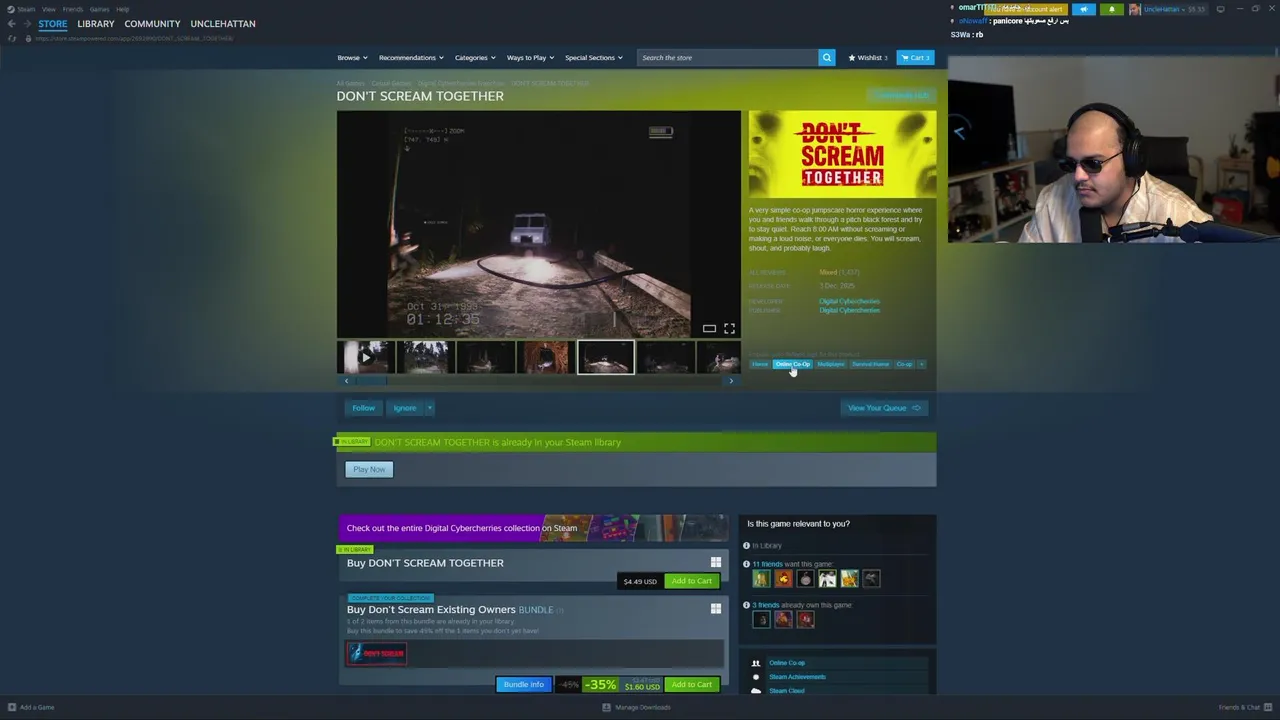Select the second screenshot thumbnail

tap(425, 357)
